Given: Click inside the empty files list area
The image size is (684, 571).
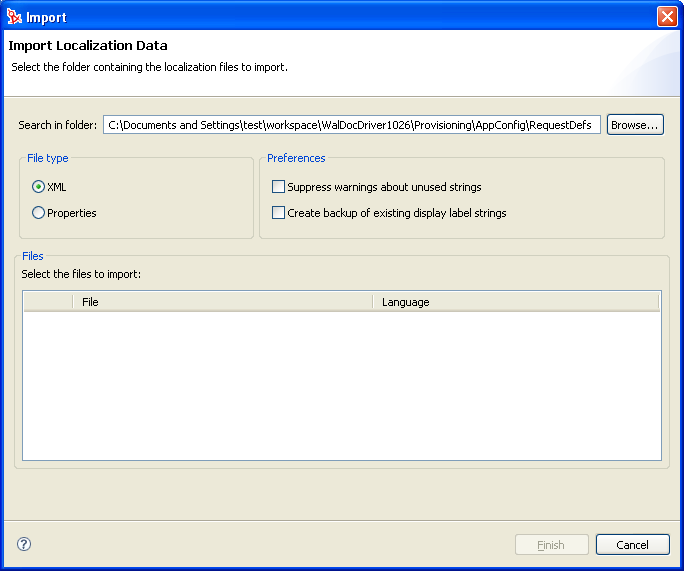Looking at the screenshot, I should (341, 385).
